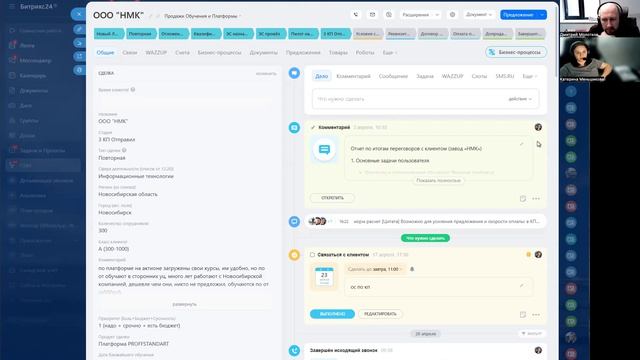Click the chat icon next to the email icon

coord(389,15)
